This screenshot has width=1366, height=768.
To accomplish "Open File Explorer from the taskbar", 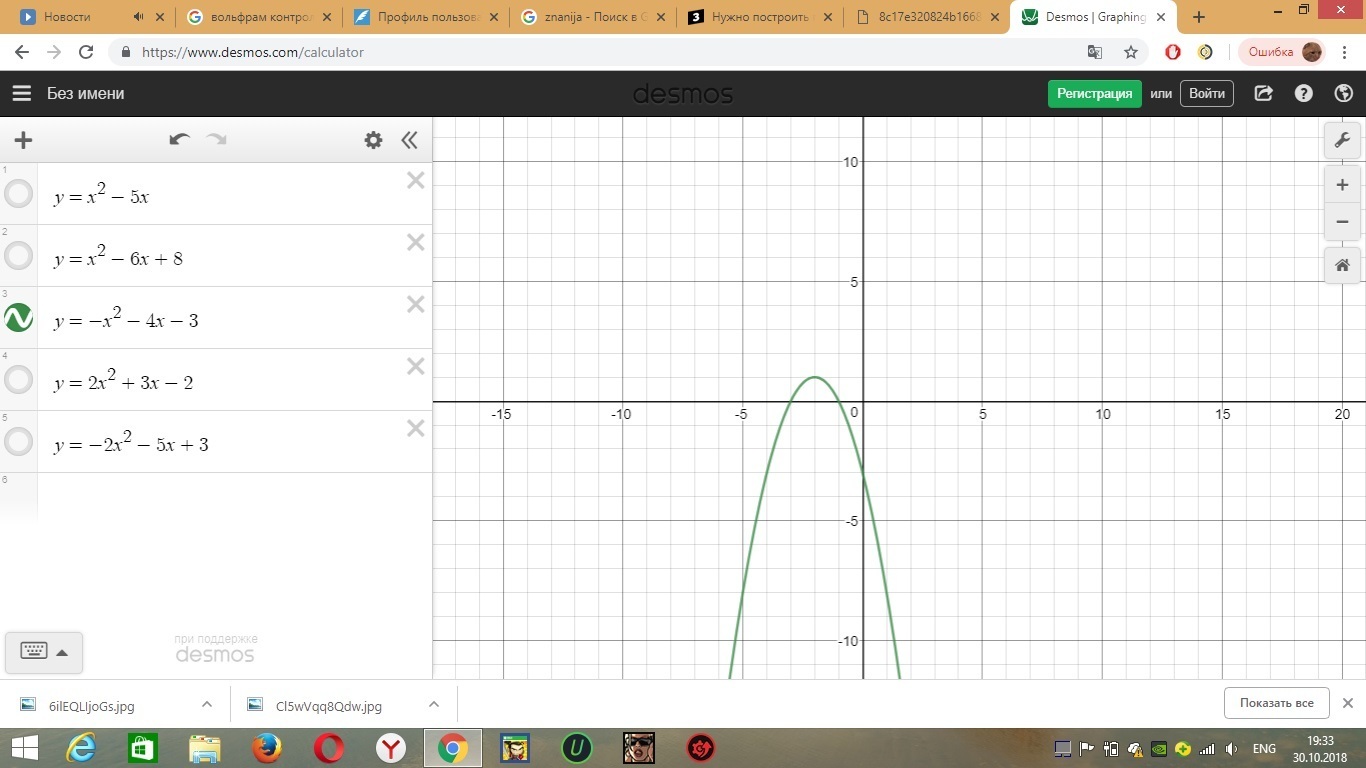I will tap(205, 748).
